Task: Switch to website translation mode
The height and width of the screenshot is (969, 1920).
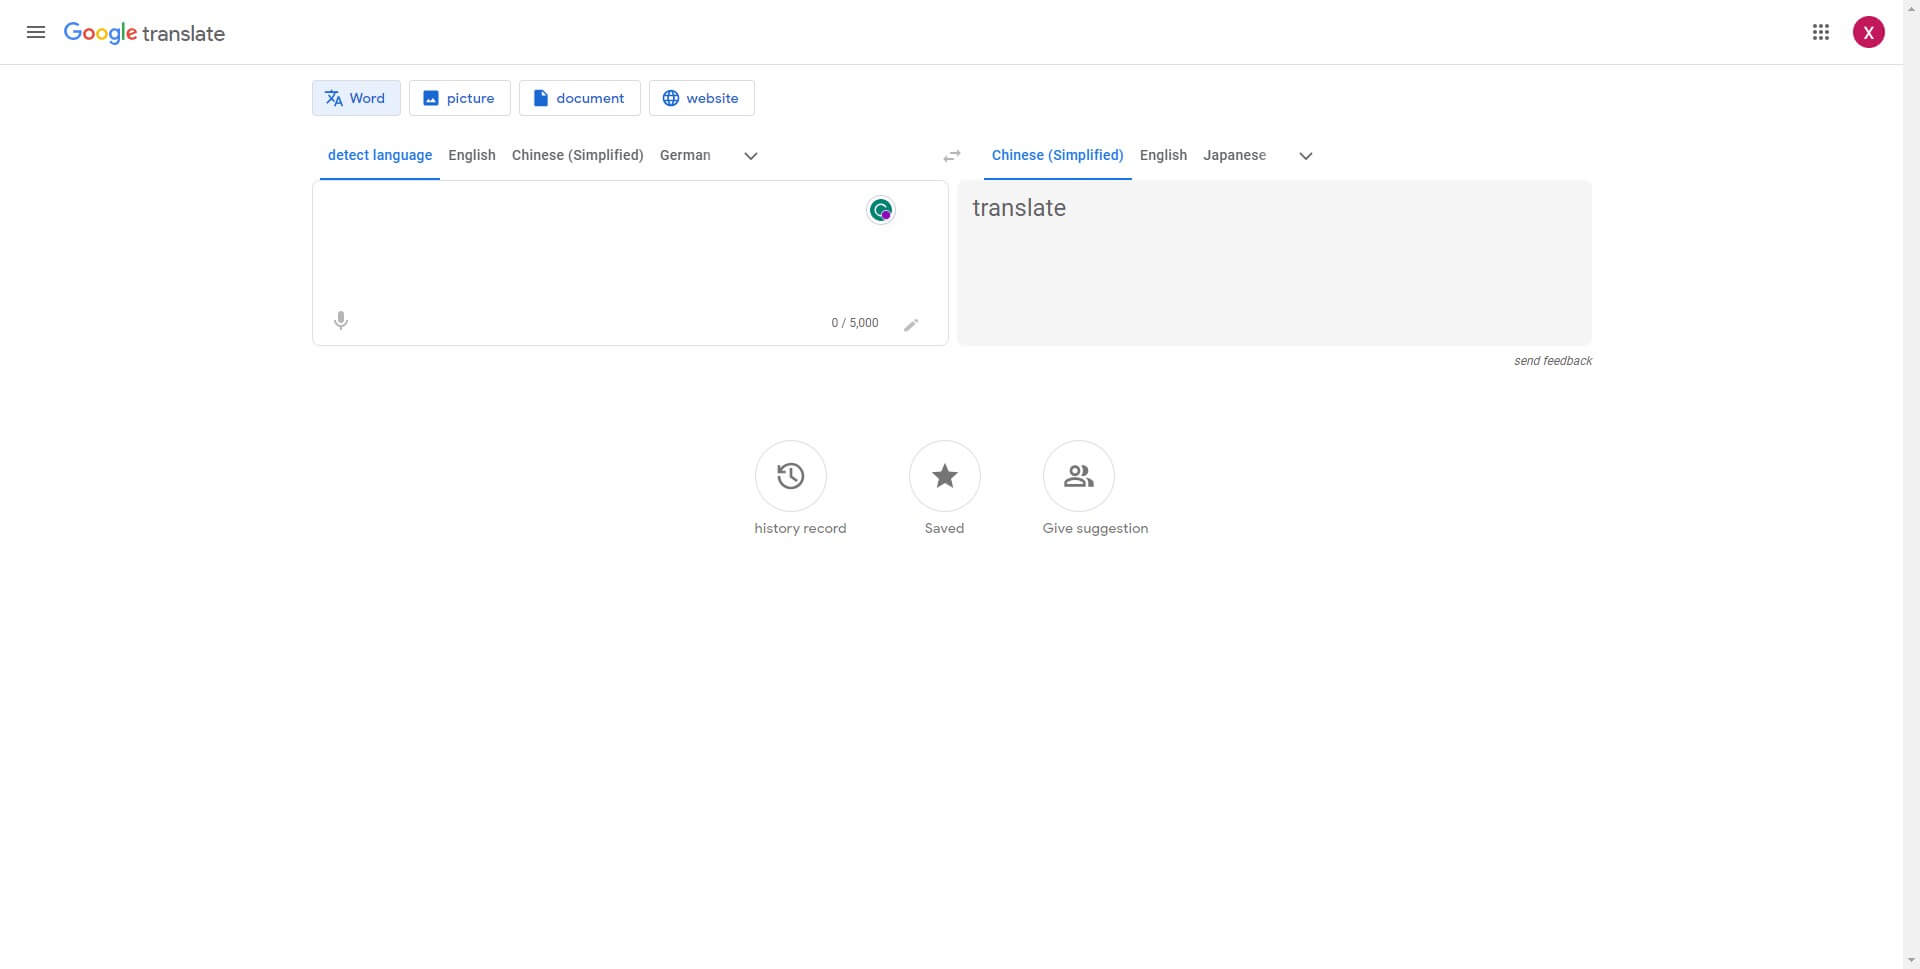Action: click(x=701, y=98)
